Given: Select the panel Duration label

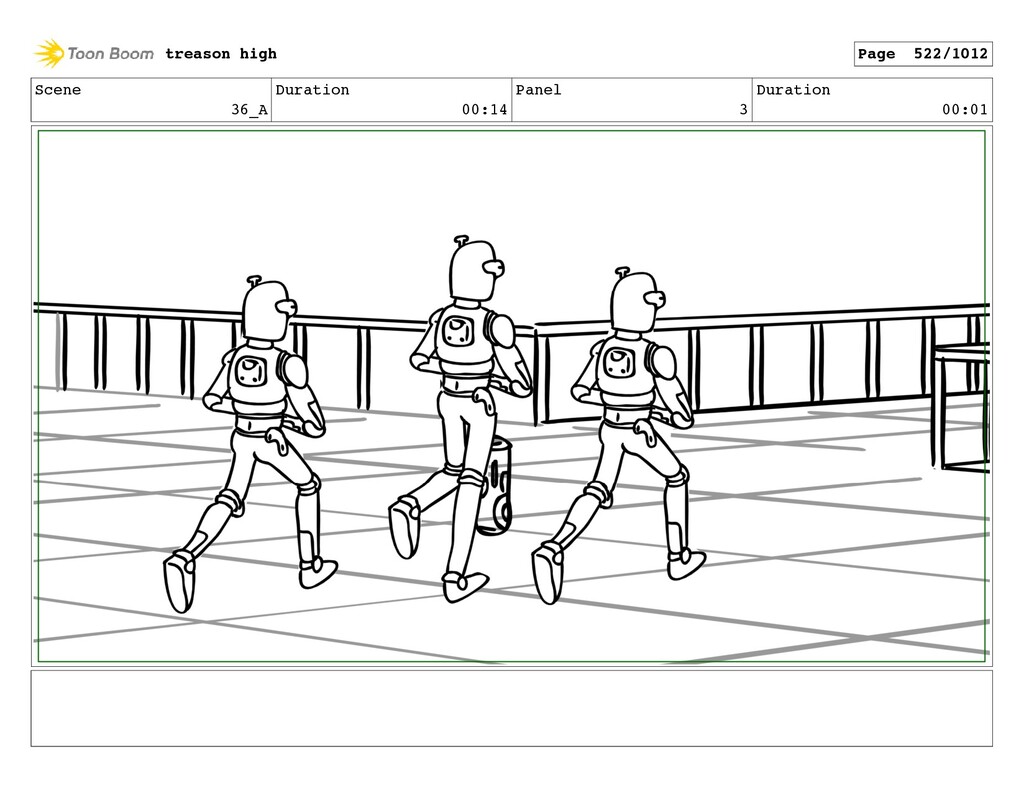Looking at the screenshot, I should coord(793,89).
